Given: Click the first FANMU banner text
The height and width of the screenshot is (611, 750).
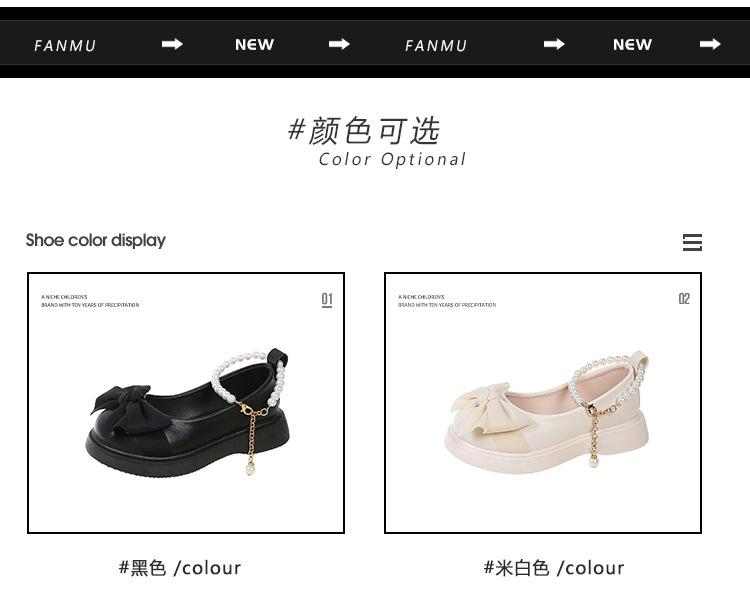Looking at the screenshot, I should point(65,45).
